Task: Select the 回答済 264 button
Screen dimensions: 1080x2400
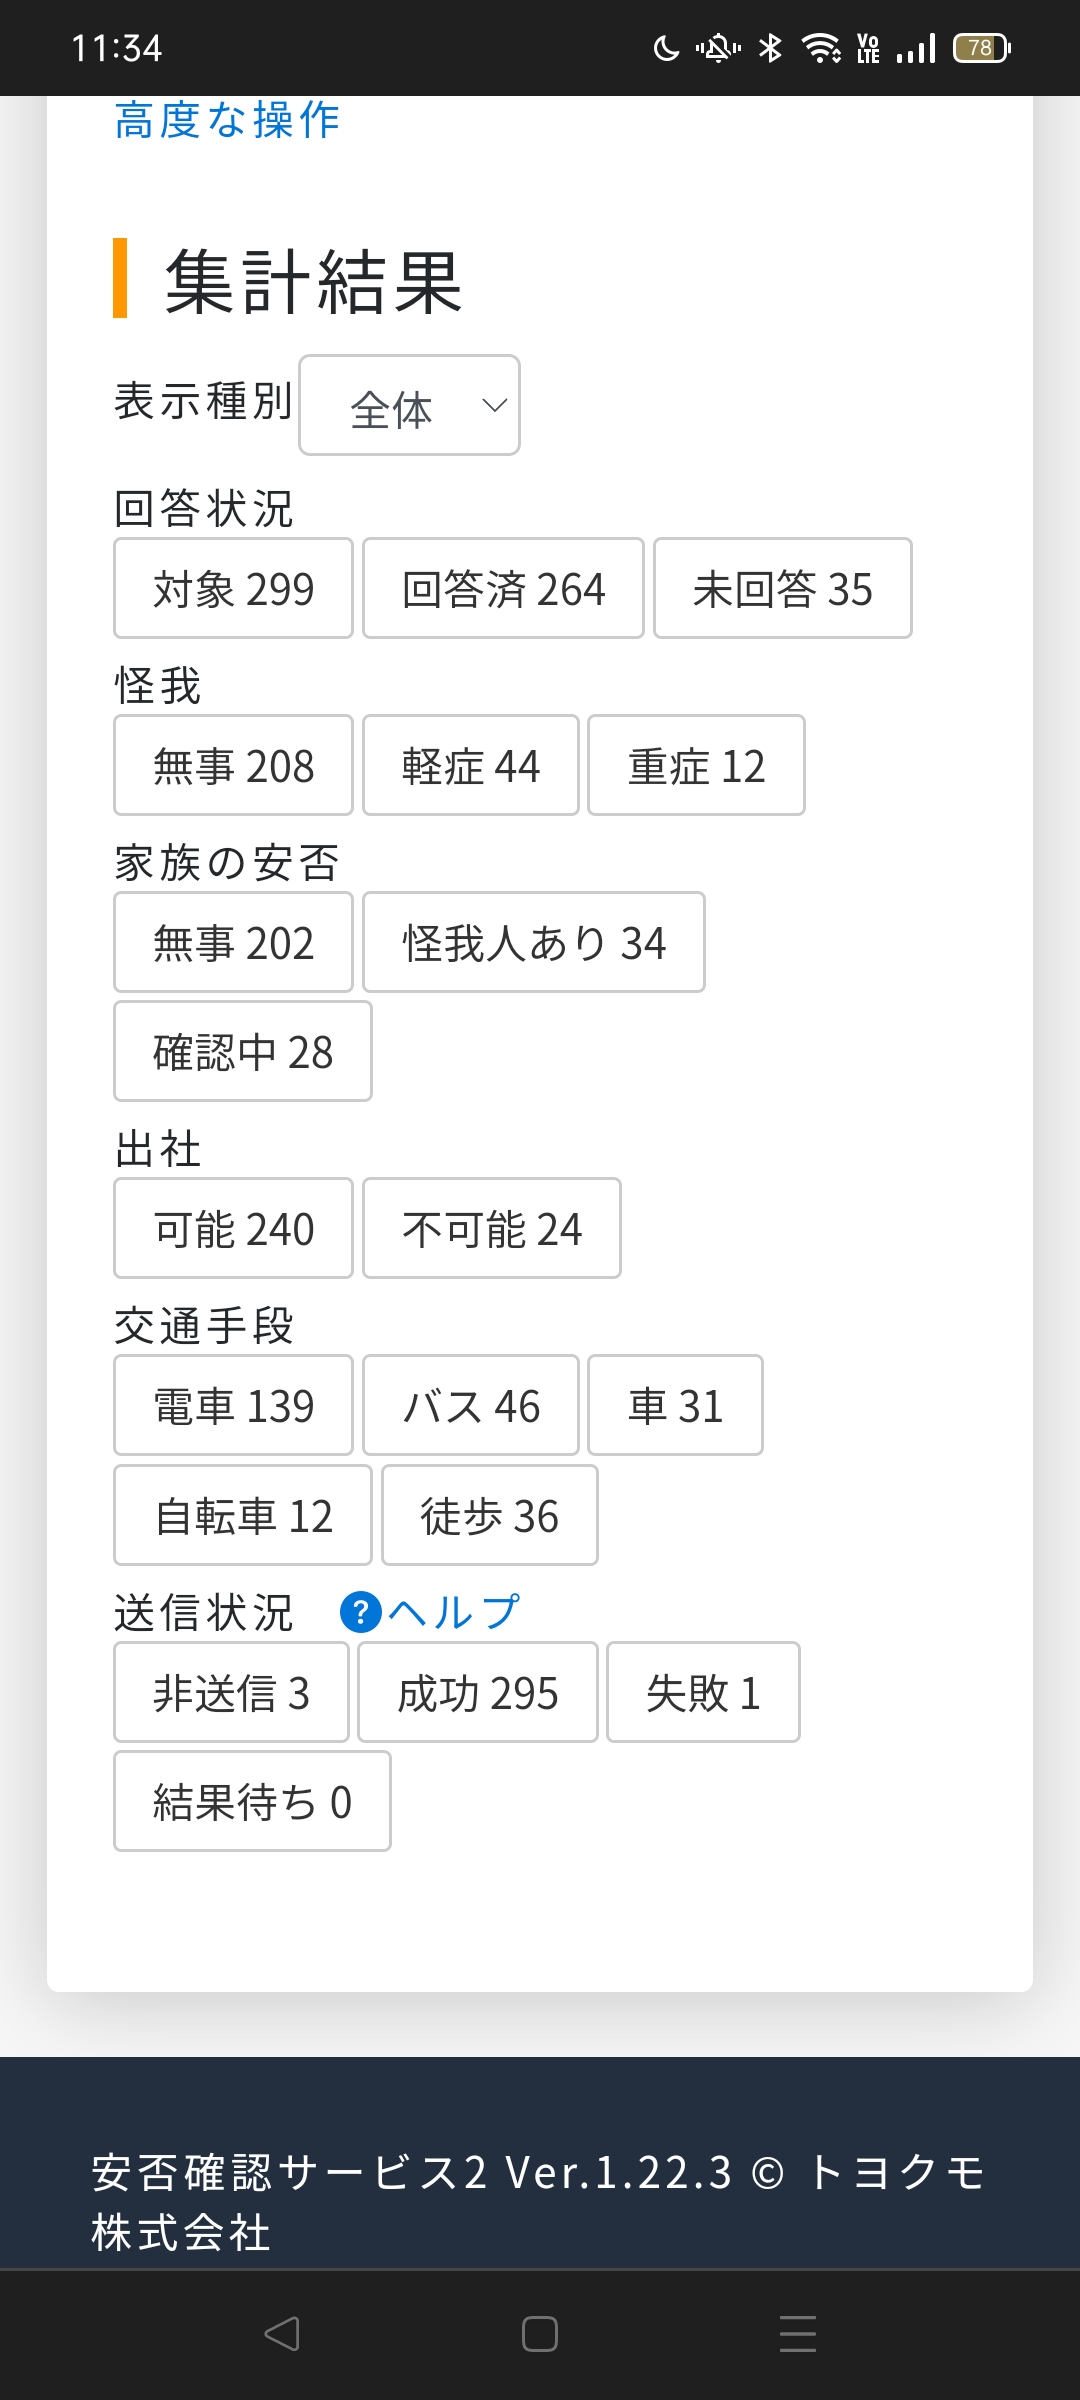Action: 503,588
